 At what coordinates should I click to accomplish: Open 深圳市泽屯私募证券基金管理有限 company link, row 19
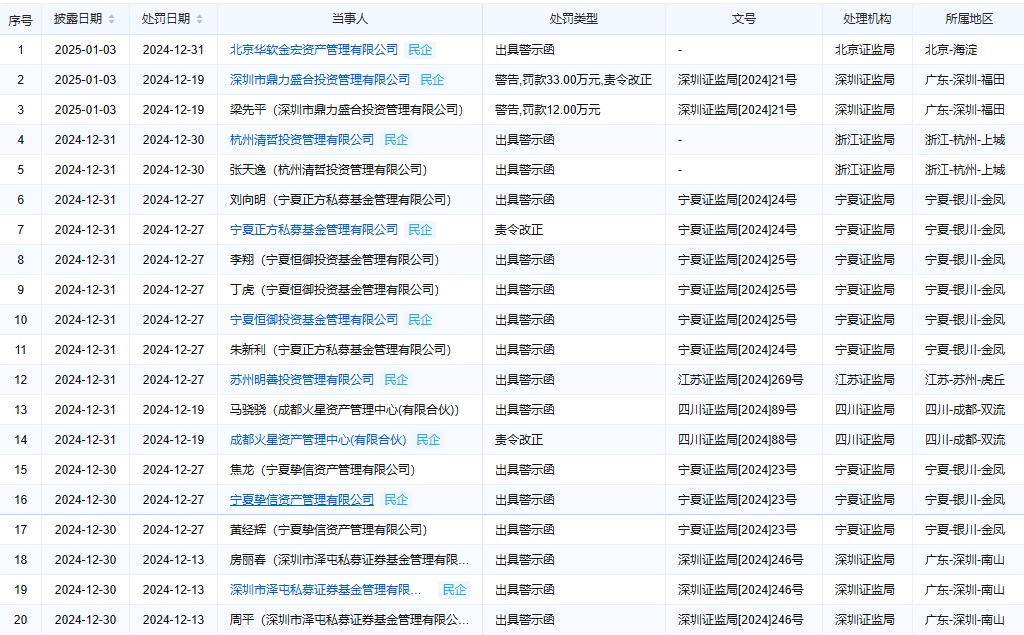325,590
